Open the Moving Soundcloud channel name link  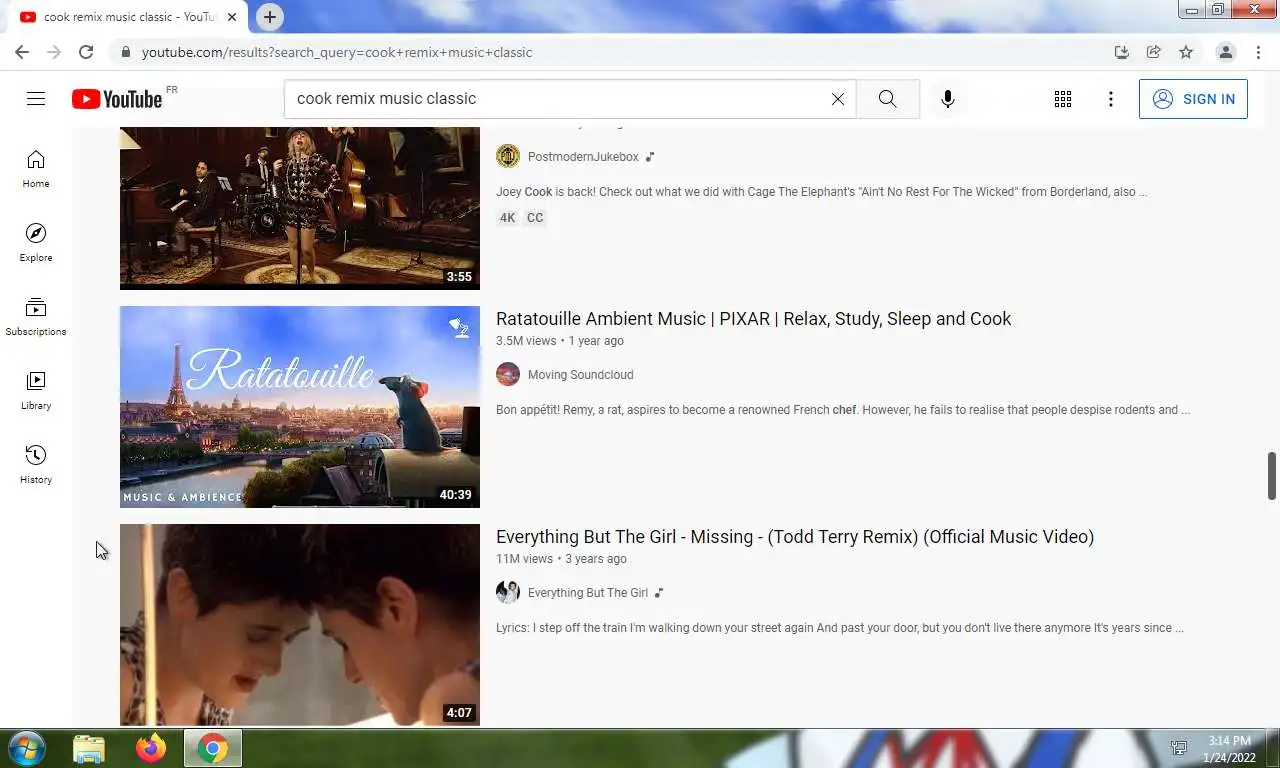(580, 375)
